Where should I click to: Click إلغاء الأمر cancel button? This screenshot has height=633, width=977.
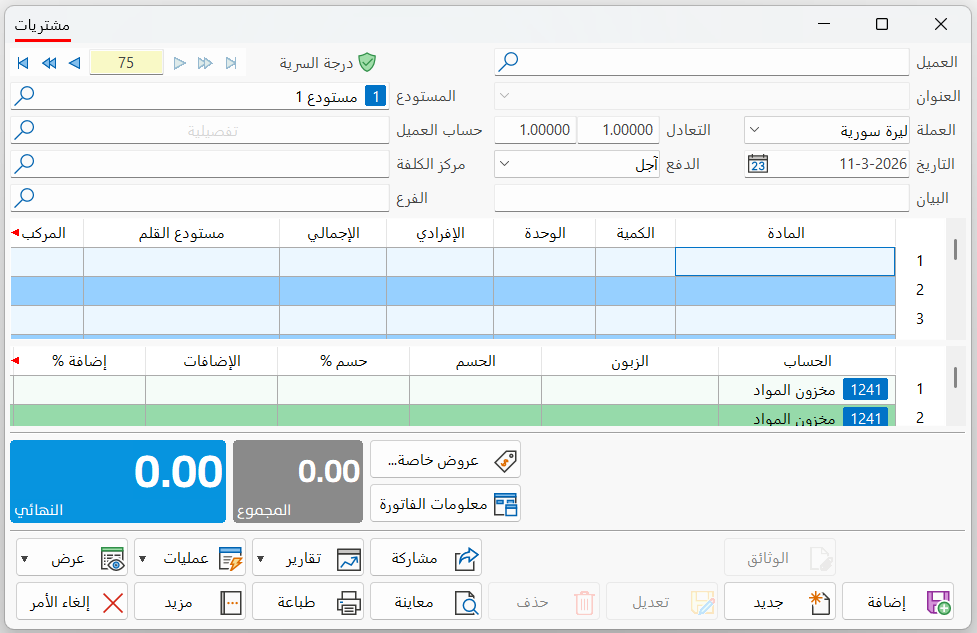click(x=72, y=601)
